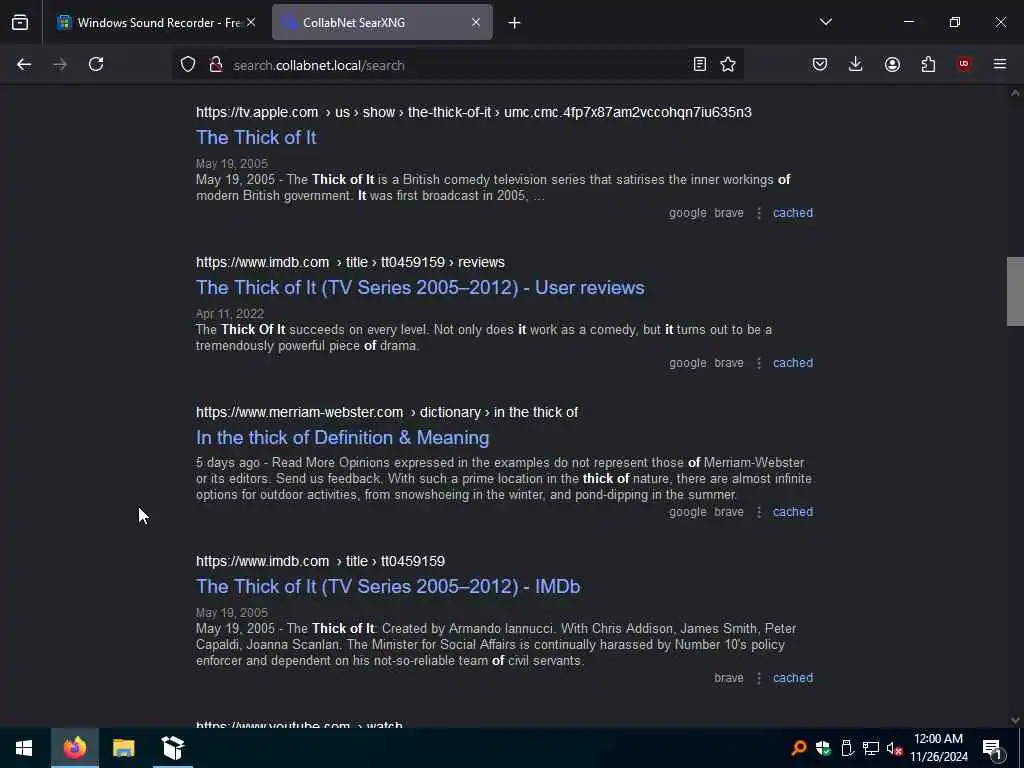Open the Pocket save icon
1024x768 pixels.
coord(820,64)
